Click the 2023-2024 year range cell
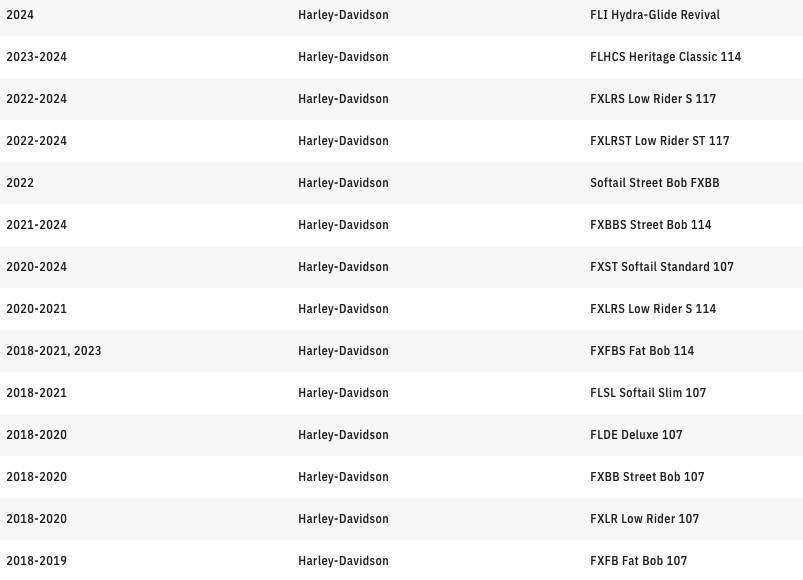Image resolution: width=803 pixels, height=580 pixels. click(36, 57)
